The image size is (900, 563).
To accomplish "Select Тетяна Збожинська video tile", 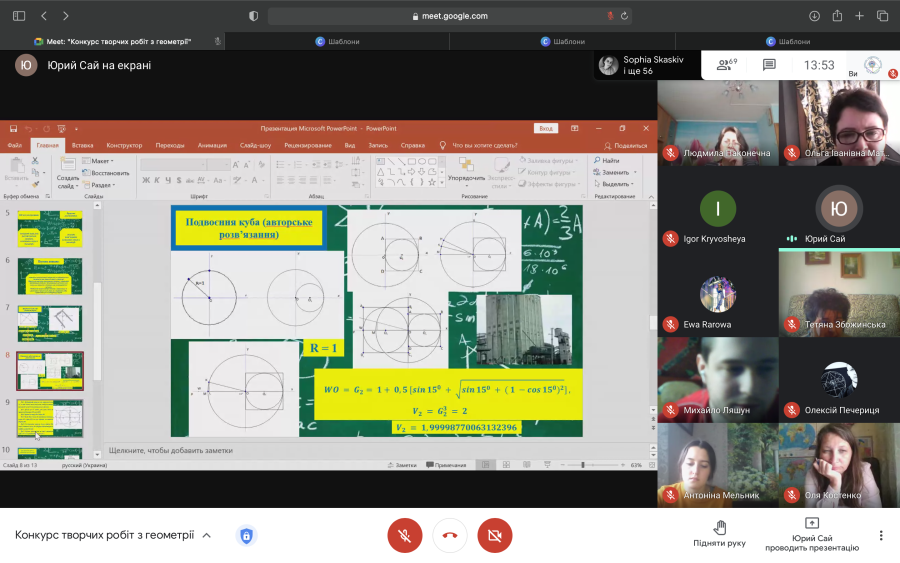I will click(839, 293).
